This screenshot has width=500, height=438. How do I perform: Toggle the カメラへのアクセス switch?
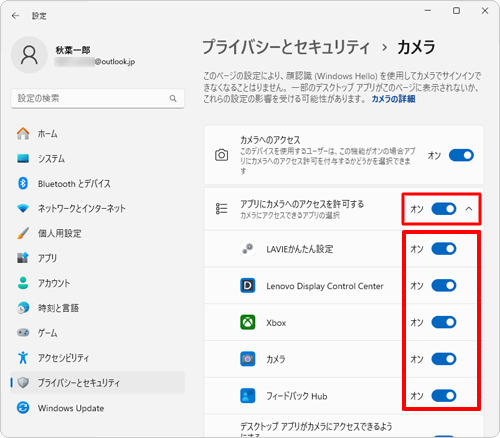click(x=461, y=155)
